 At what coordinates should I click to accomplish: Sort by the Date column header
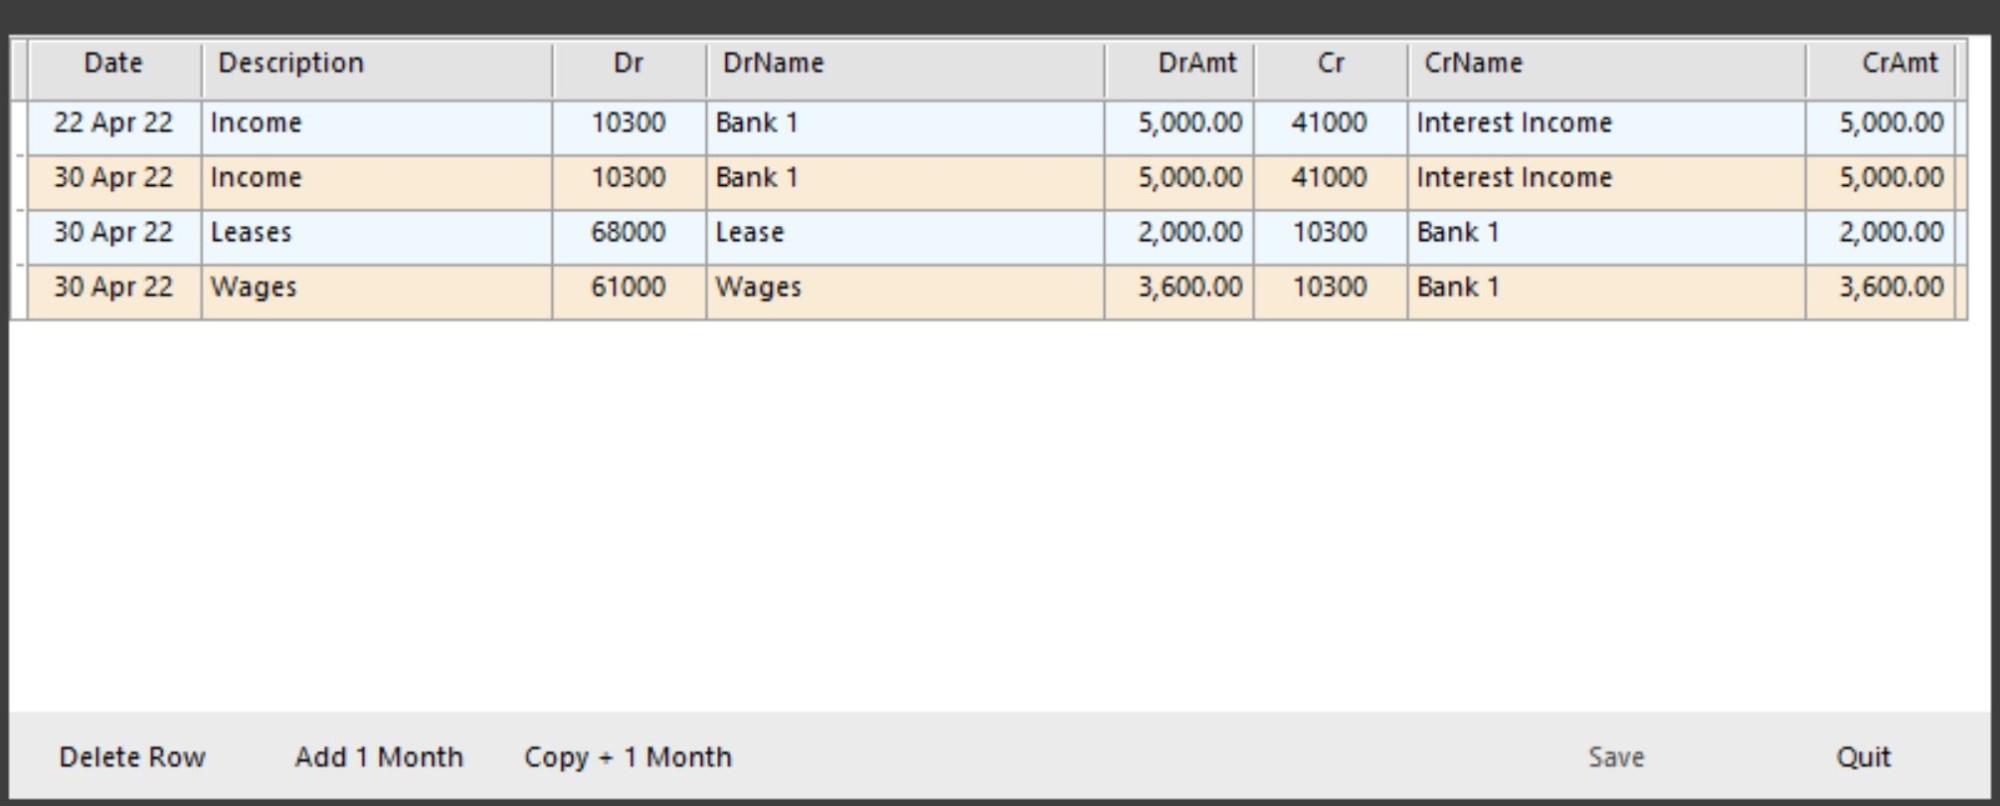tap(113, 64)
